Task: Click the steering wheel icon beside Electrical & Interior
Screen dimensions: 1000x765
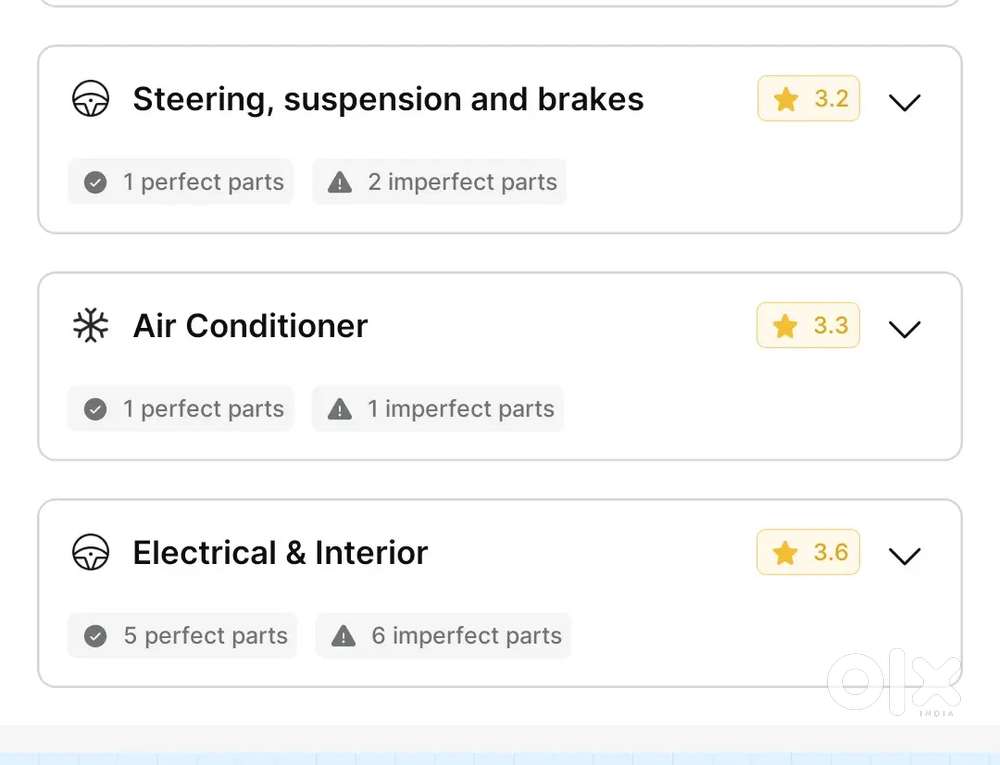Action: (91, 553)
